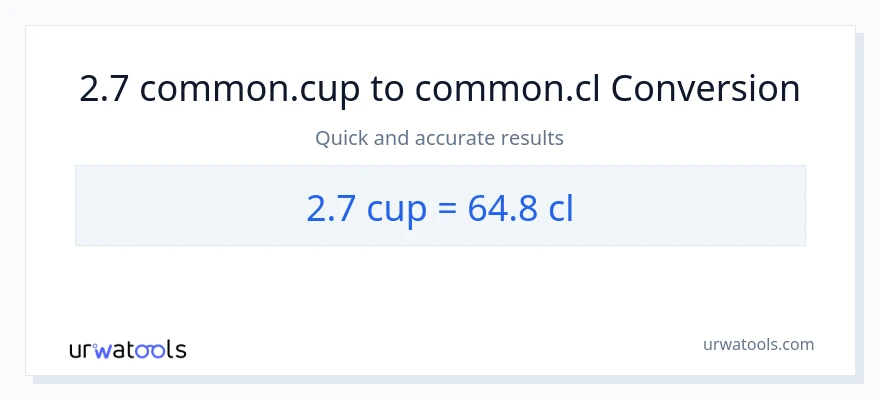Click "Quick and accurate results" subtitle

click(x=439, y=138)
